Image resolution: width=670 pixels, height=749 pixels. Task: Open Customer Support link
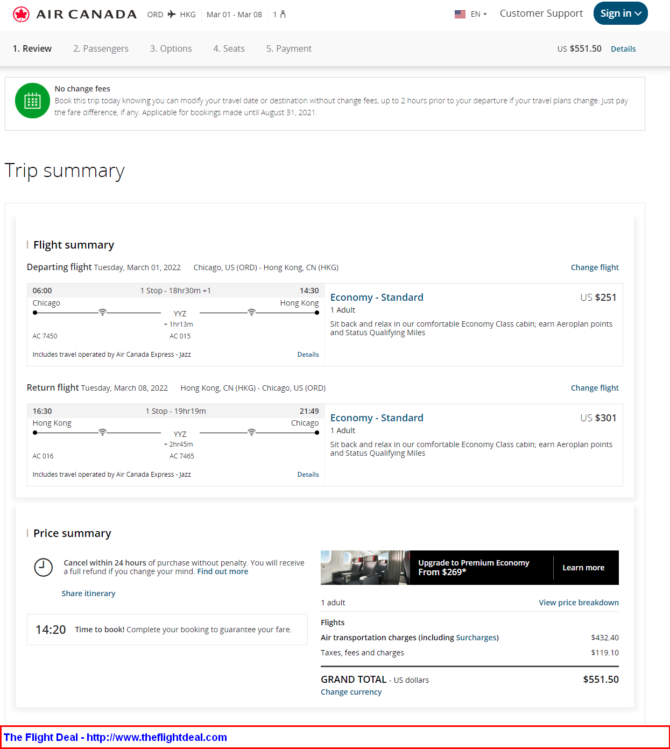(541, 13)
